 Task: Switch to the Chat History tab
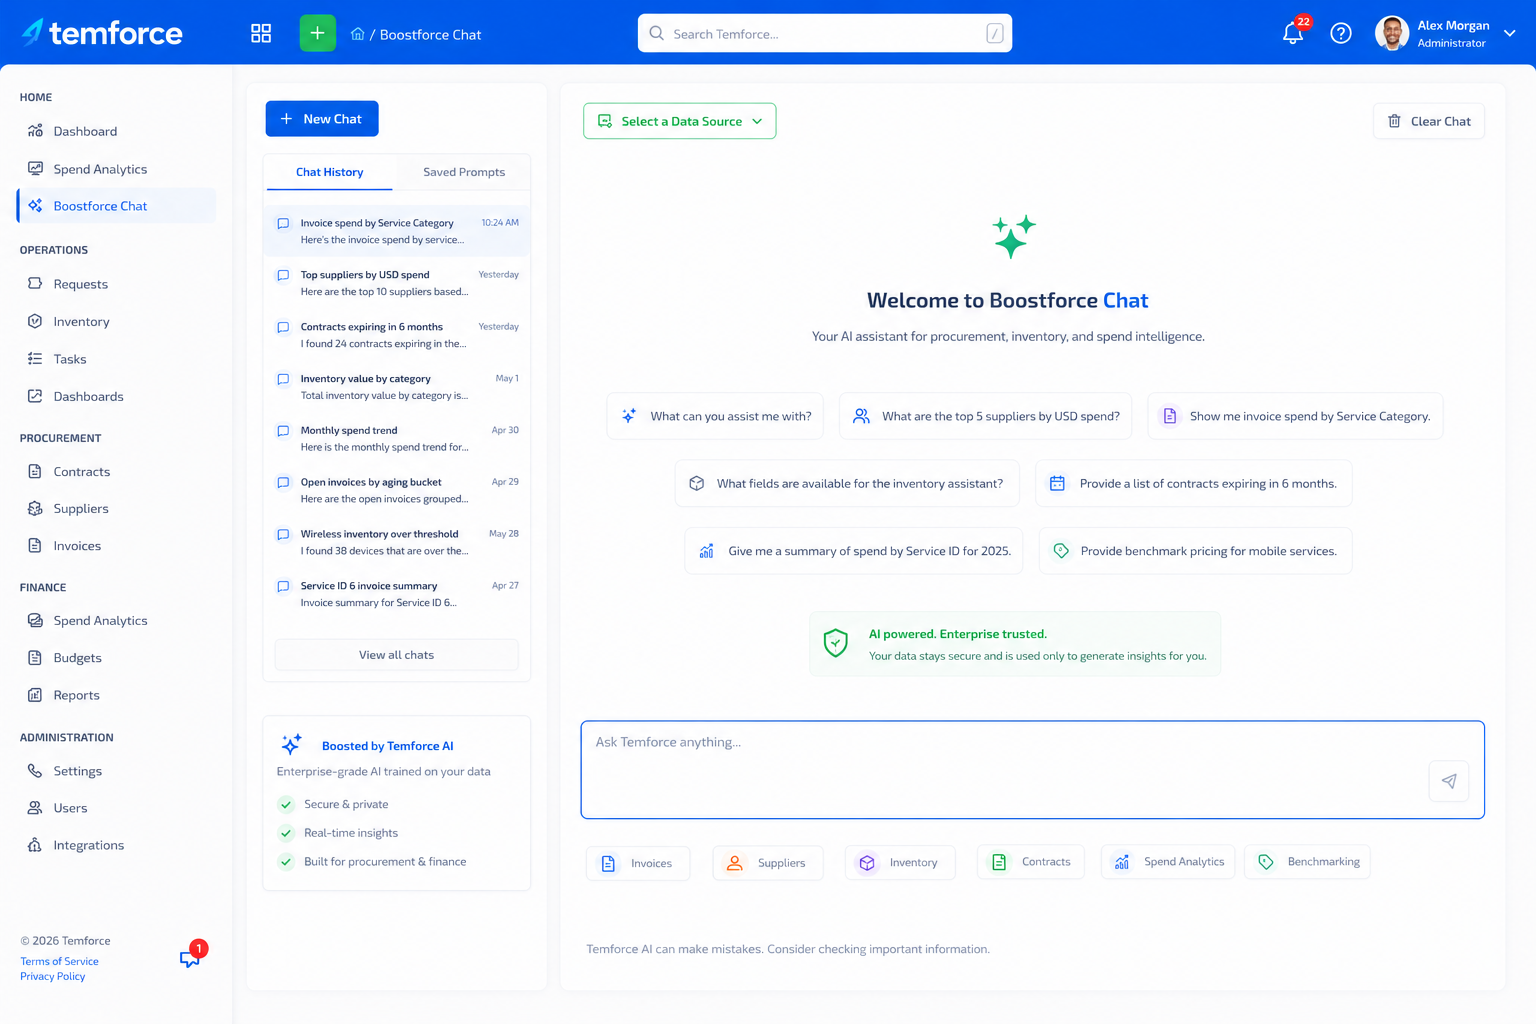click(329, 172)
